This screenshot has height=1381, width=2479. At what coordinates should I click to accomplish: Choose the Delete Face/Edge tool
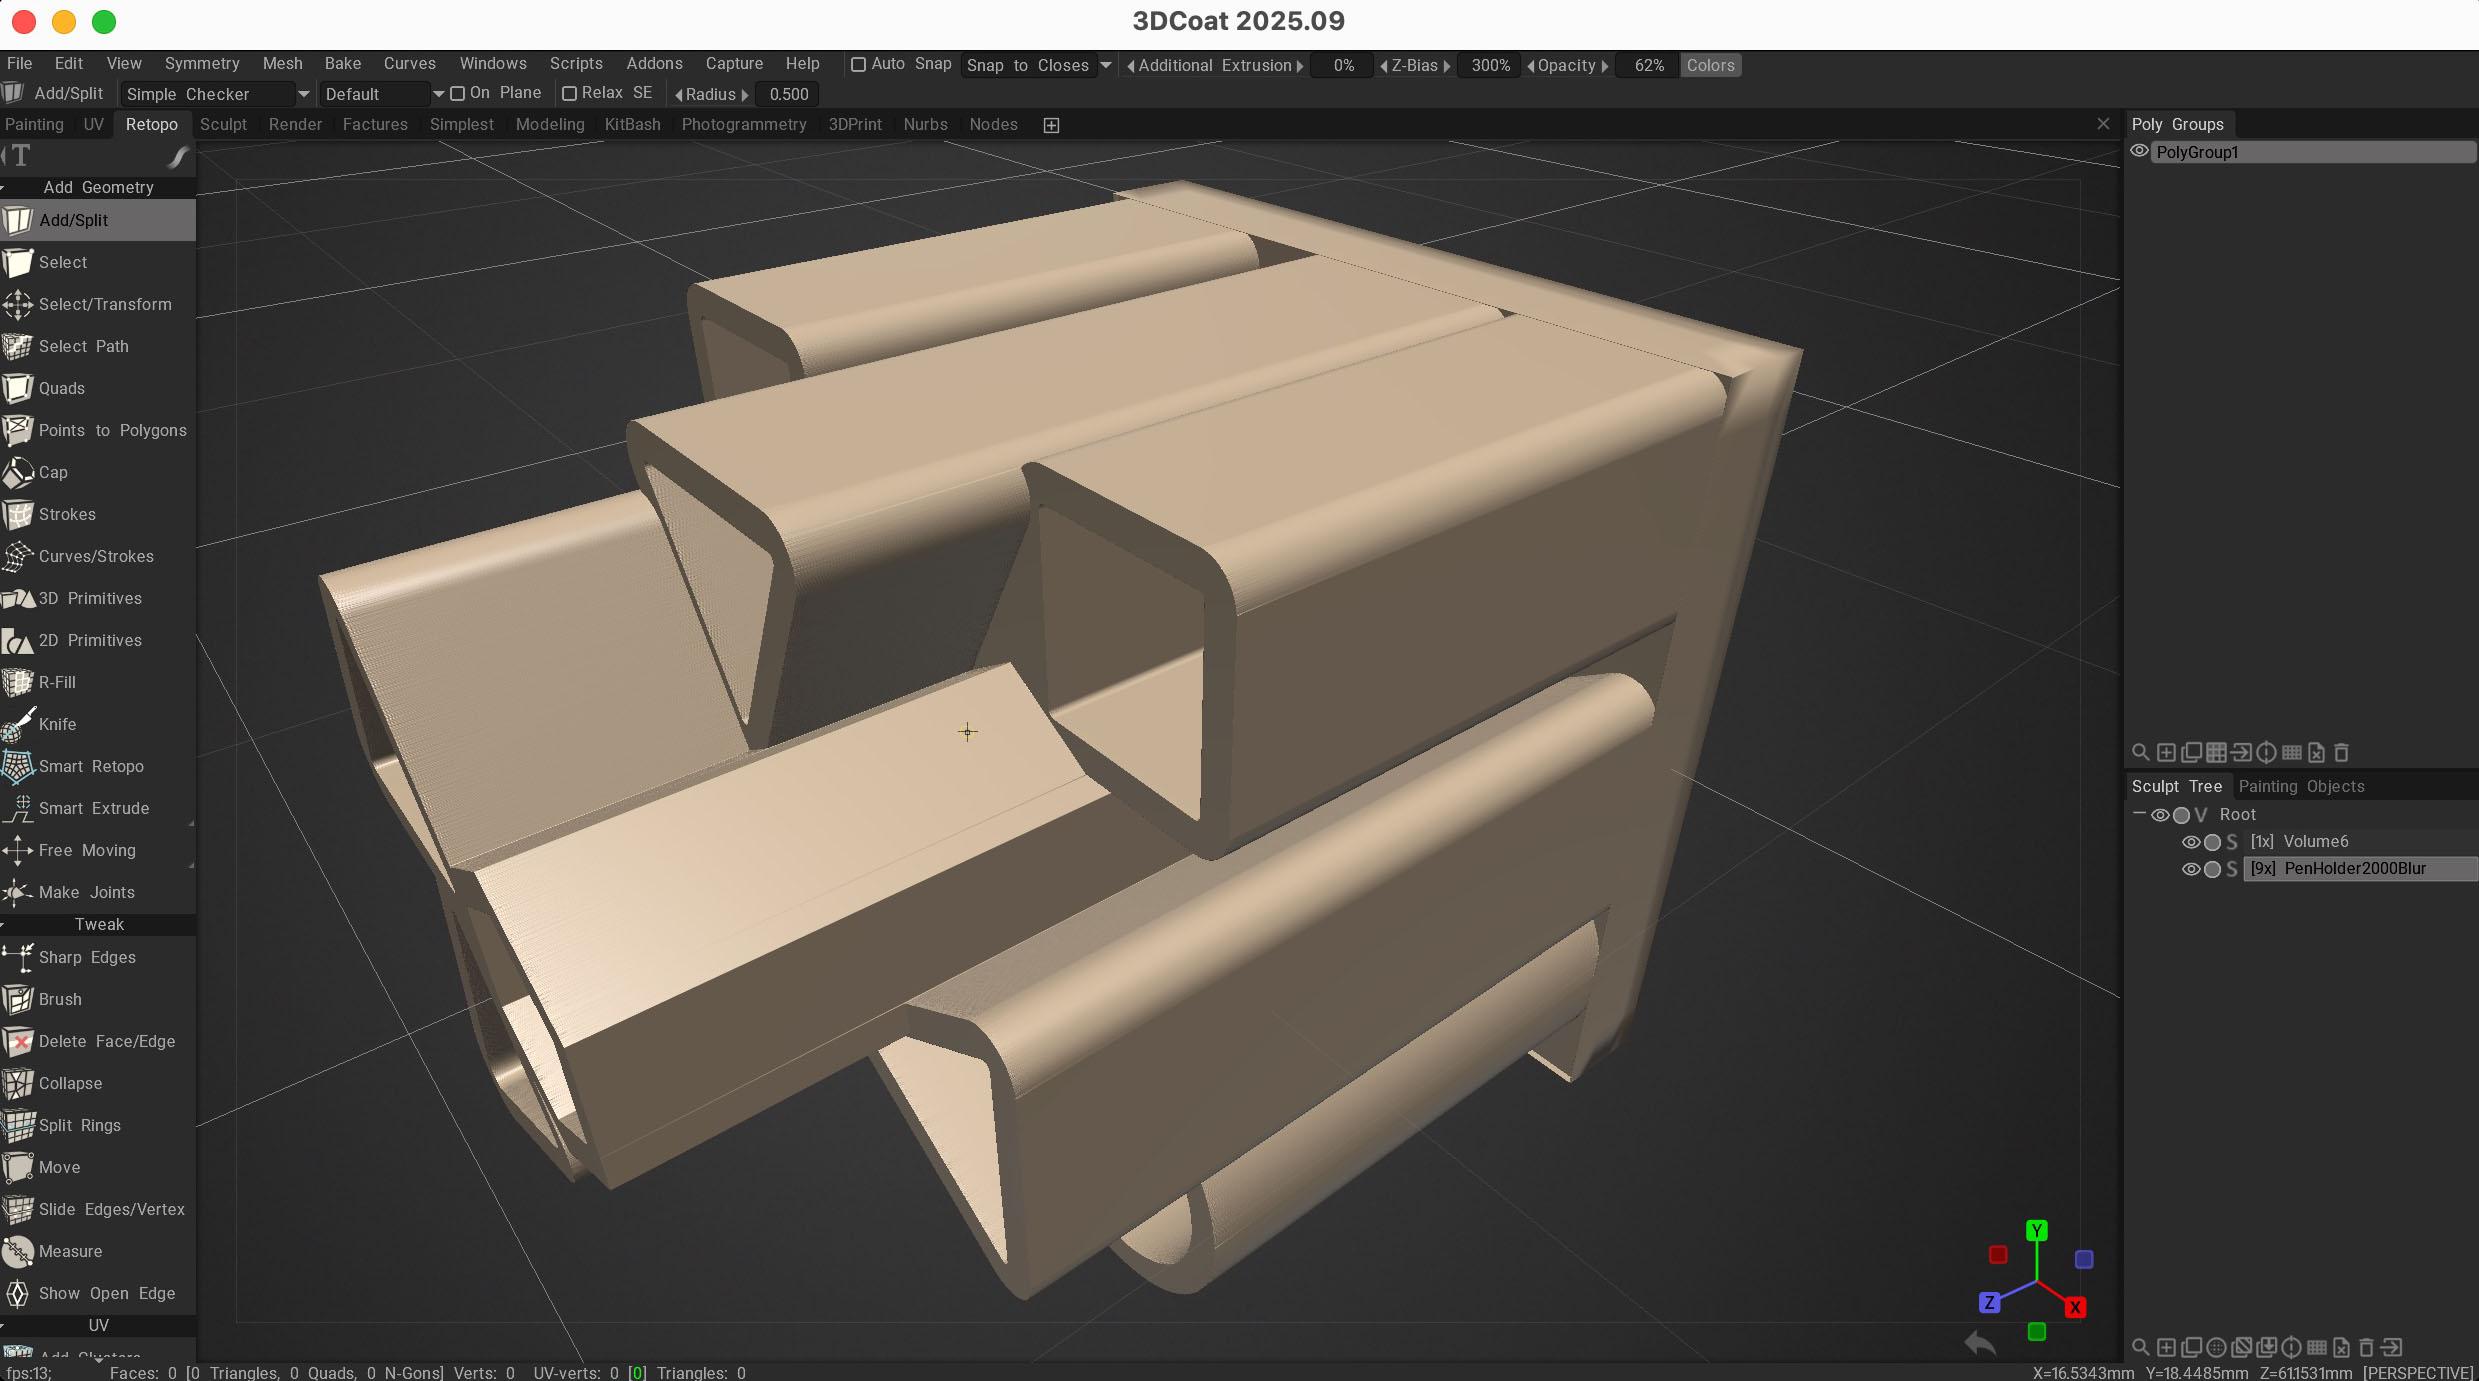pos(106,1041)
